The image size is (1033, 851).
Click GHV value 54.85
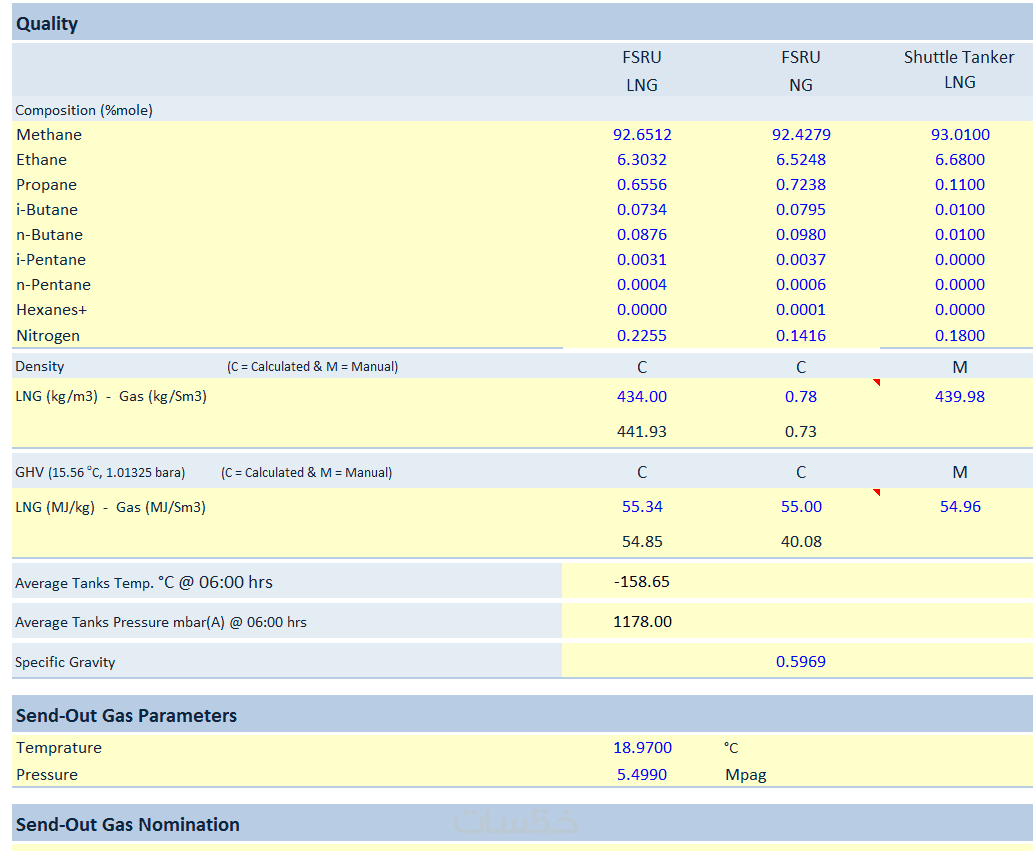pos(642,541)
